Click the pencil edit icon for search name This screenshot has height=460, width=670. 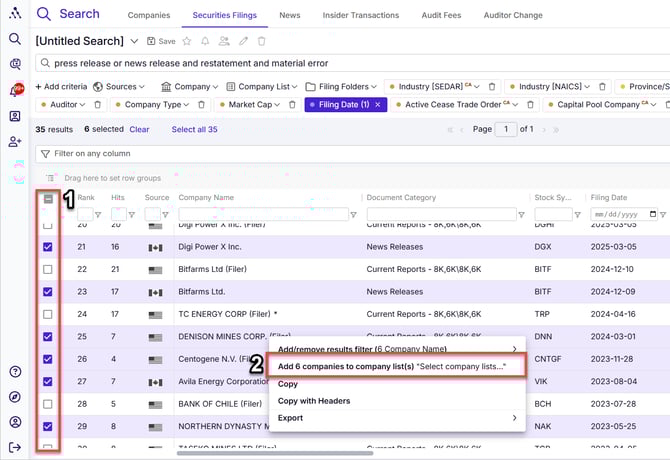point(243,41)
